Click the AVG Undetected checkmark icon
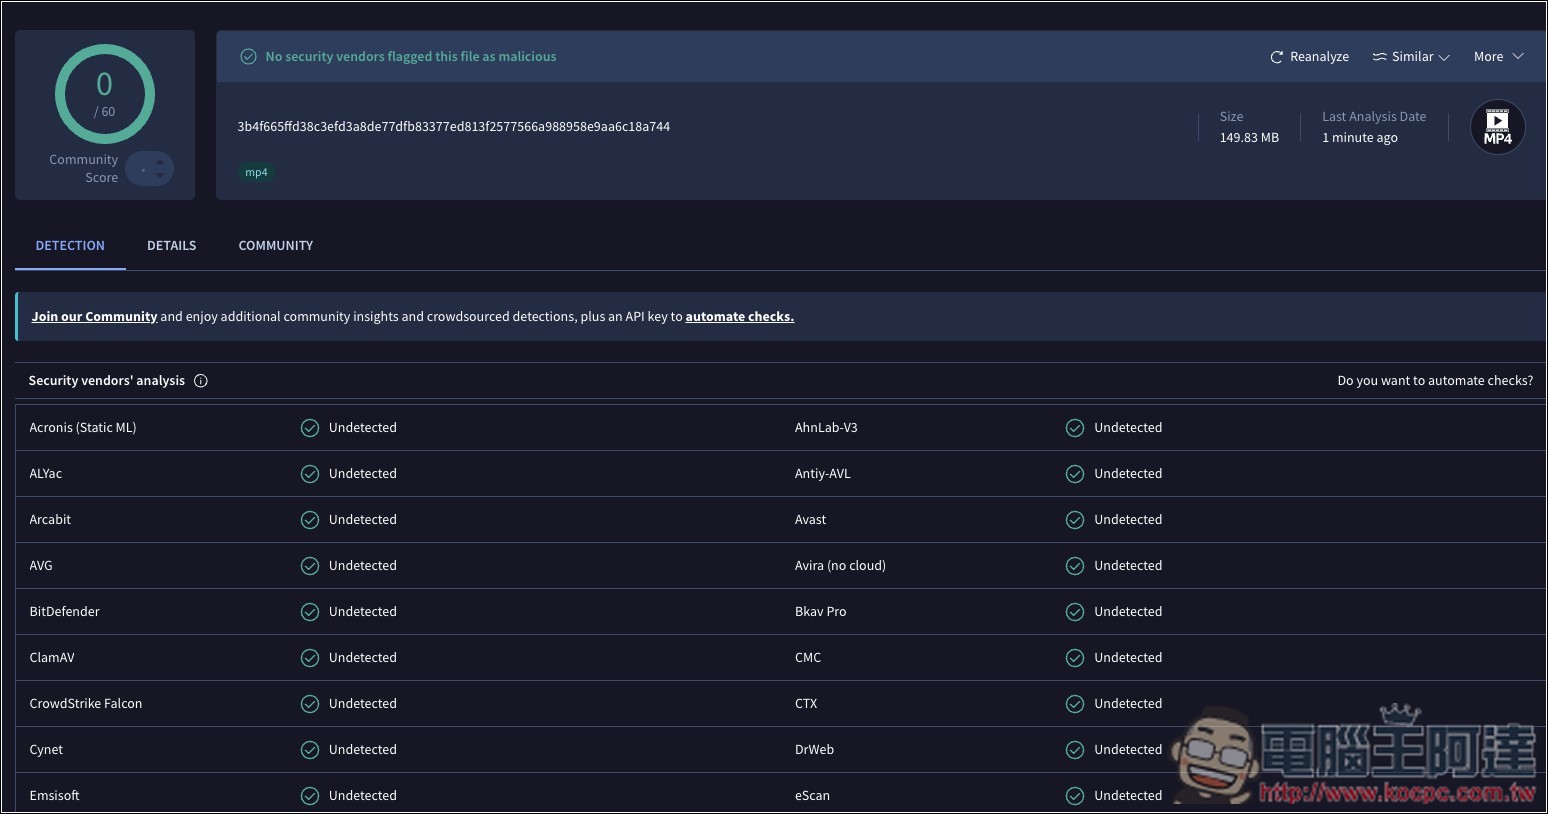This screenshot has width=1548, height=814. 310,566
